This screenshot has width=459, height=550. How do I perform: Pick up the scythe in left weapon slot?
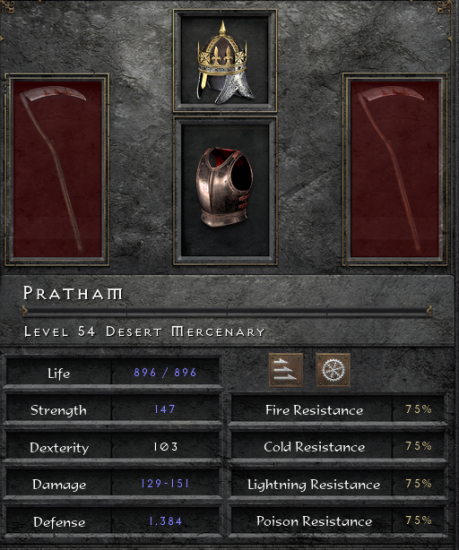(x=53, y=169)
